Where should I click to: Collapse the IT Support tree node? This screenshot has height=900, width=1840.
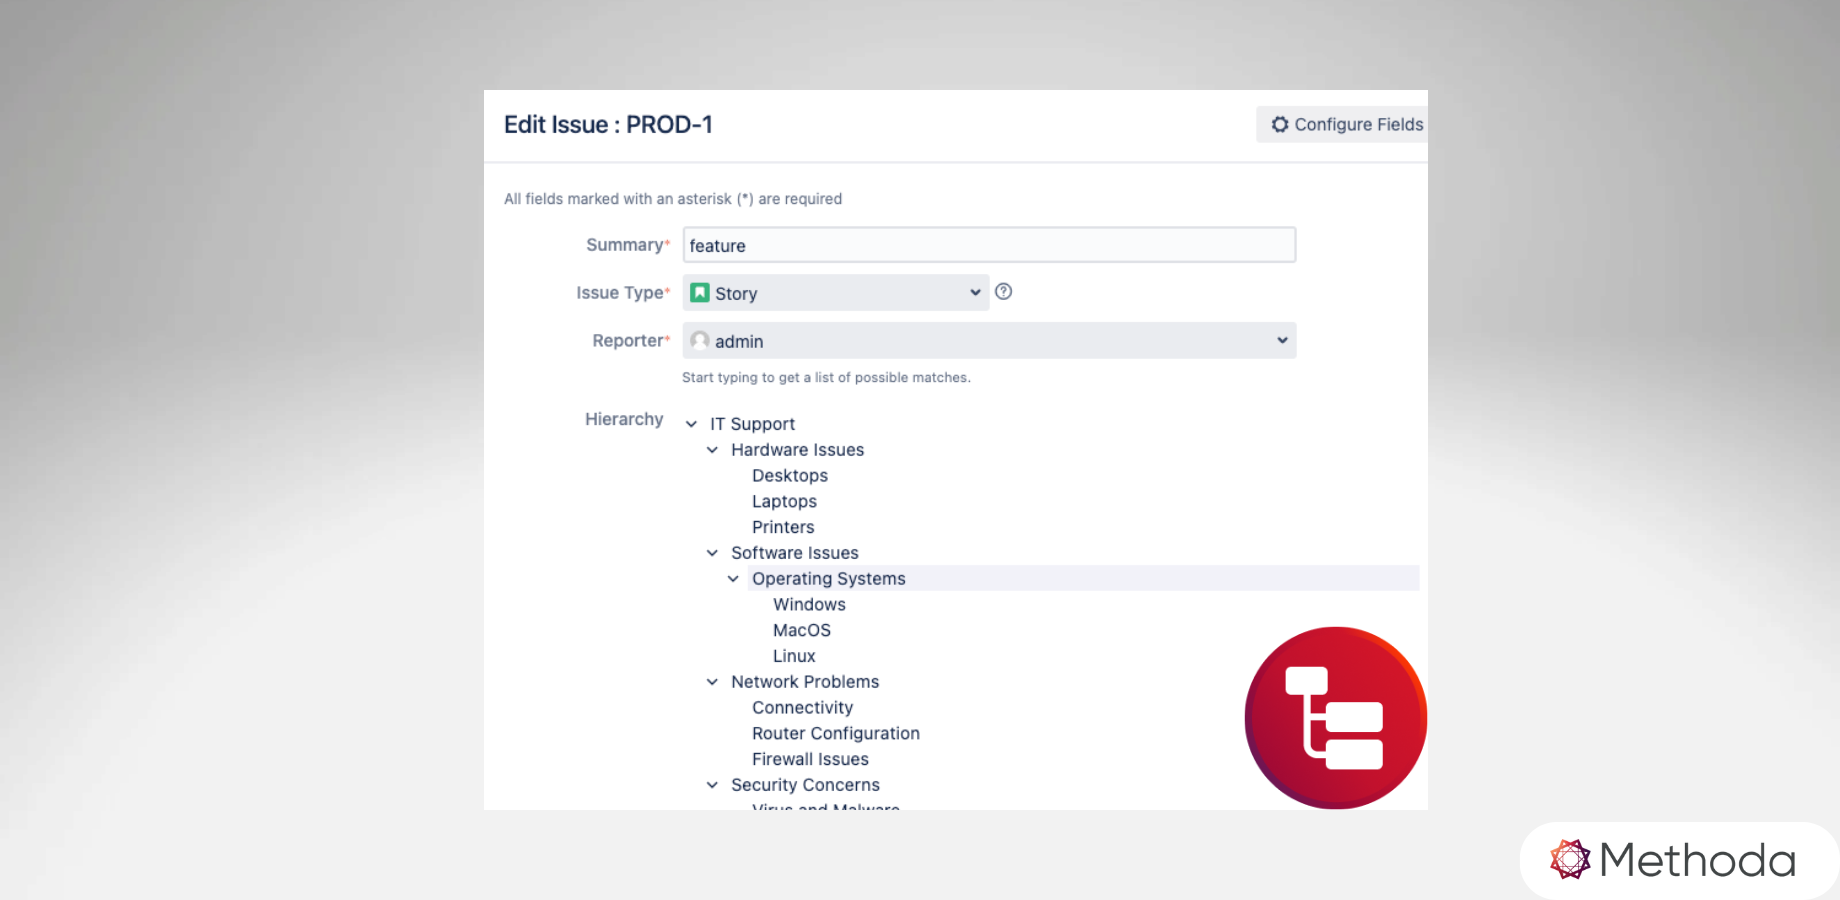pyautogui.click(x=691, y=424)
